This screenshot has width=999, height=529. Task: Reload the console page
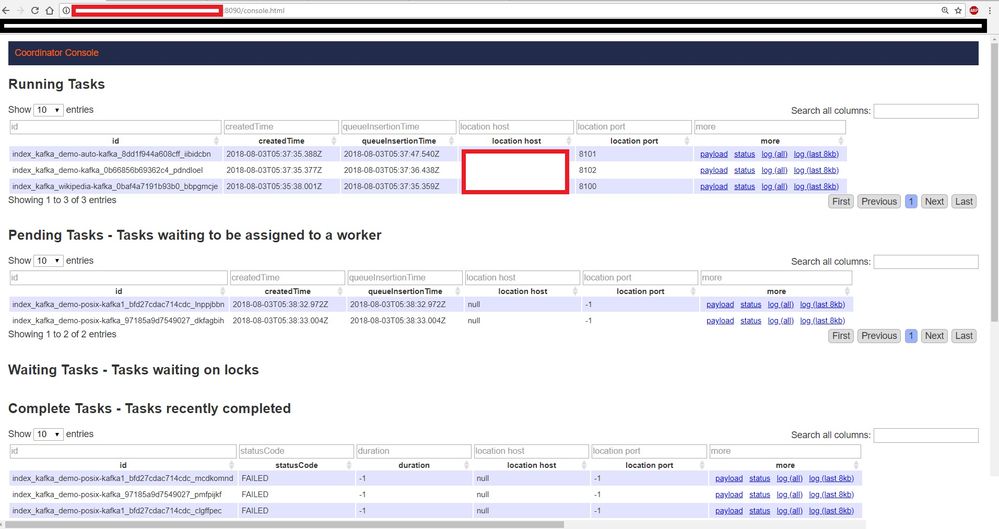[35, 9]
